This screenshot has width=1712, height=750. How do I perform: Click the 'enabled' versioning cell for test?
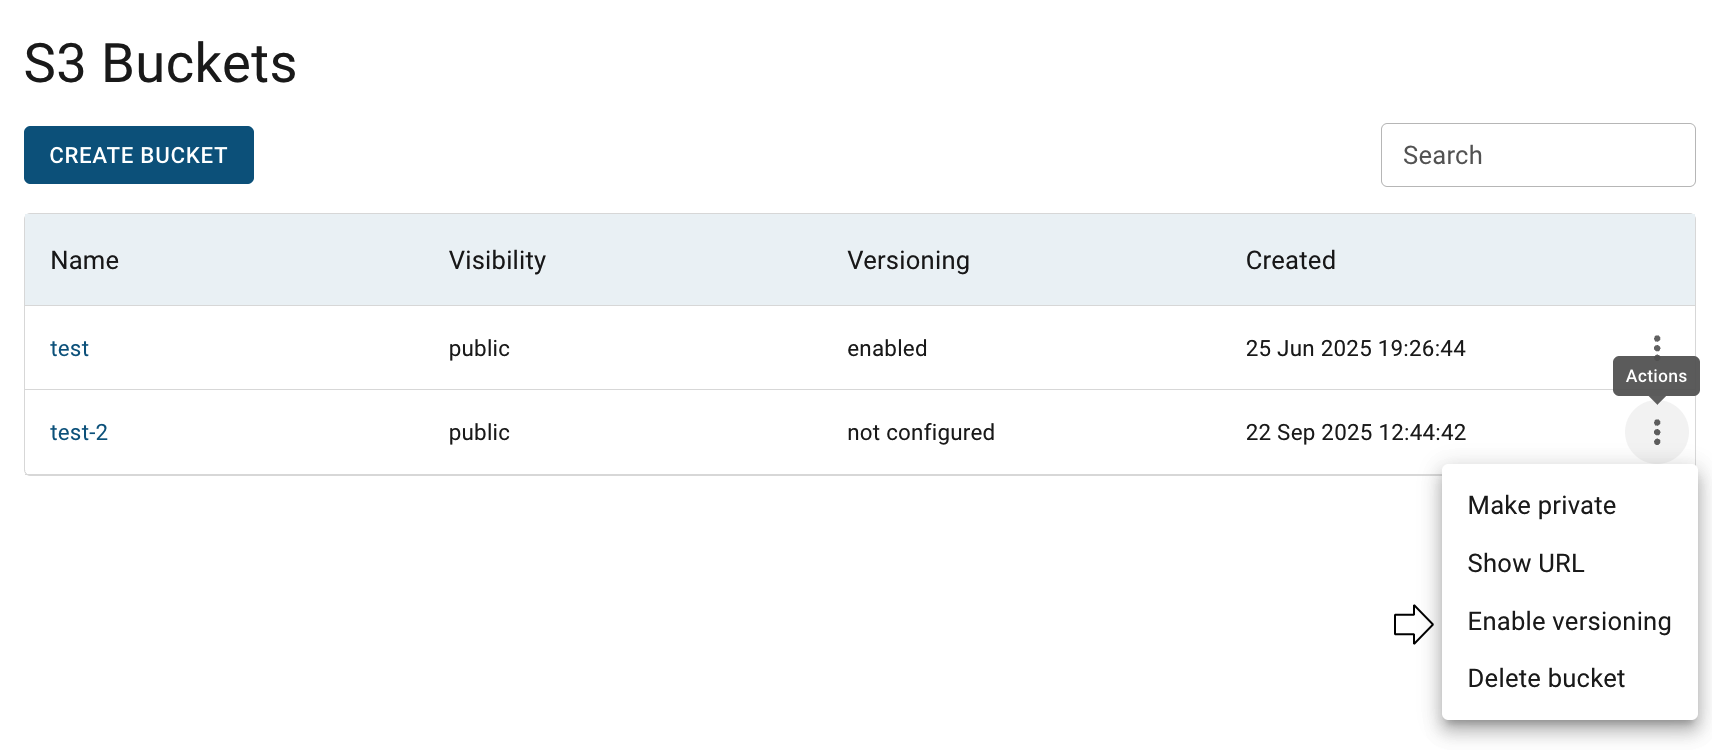click(x=886, y=348)
